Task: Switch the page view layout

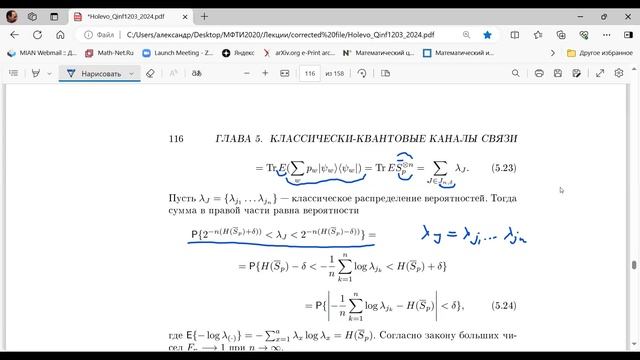Action: [385, 73]
